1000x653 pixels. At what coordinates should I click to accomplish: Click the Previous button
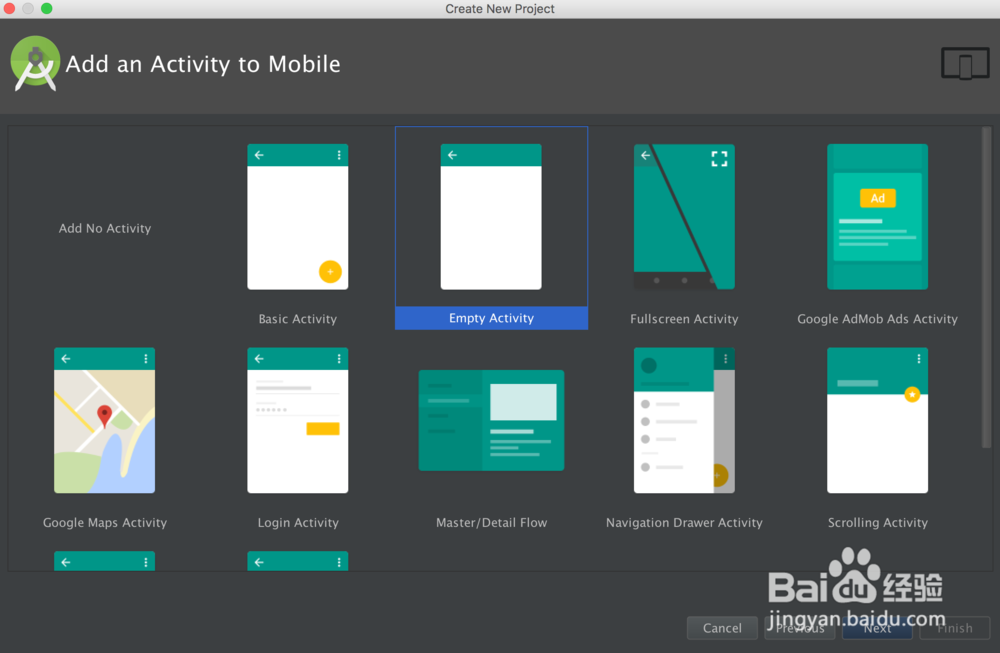click(x=800, y=628)
